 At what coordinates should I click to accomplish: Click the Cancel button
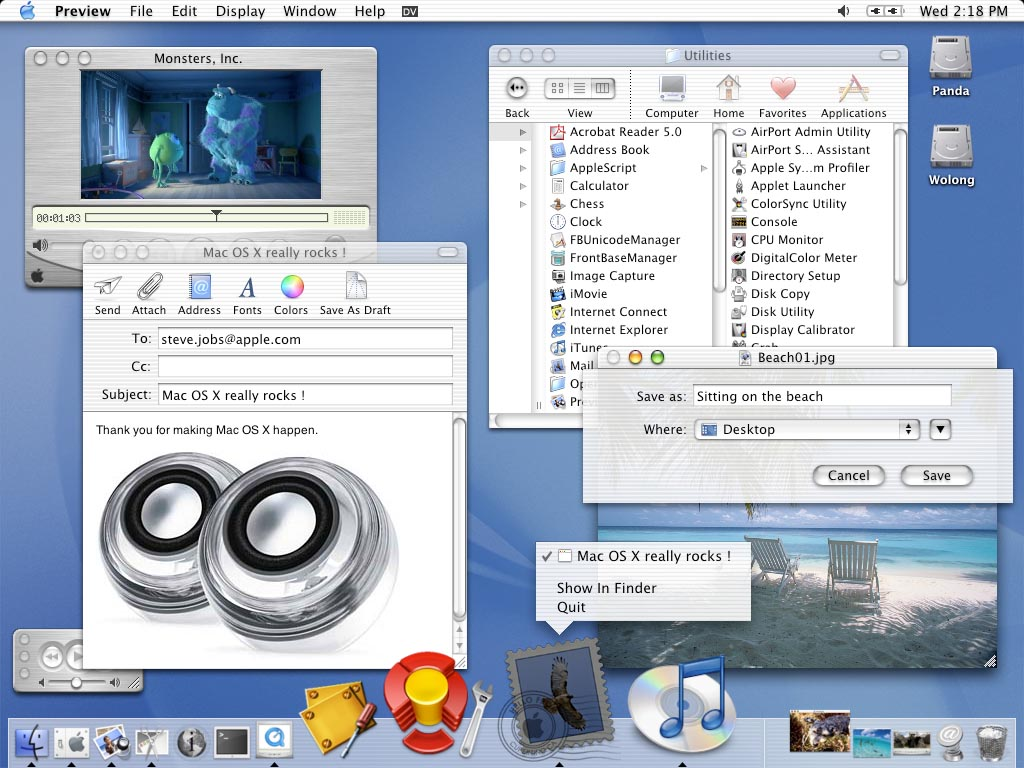click(x=848, y=475)
